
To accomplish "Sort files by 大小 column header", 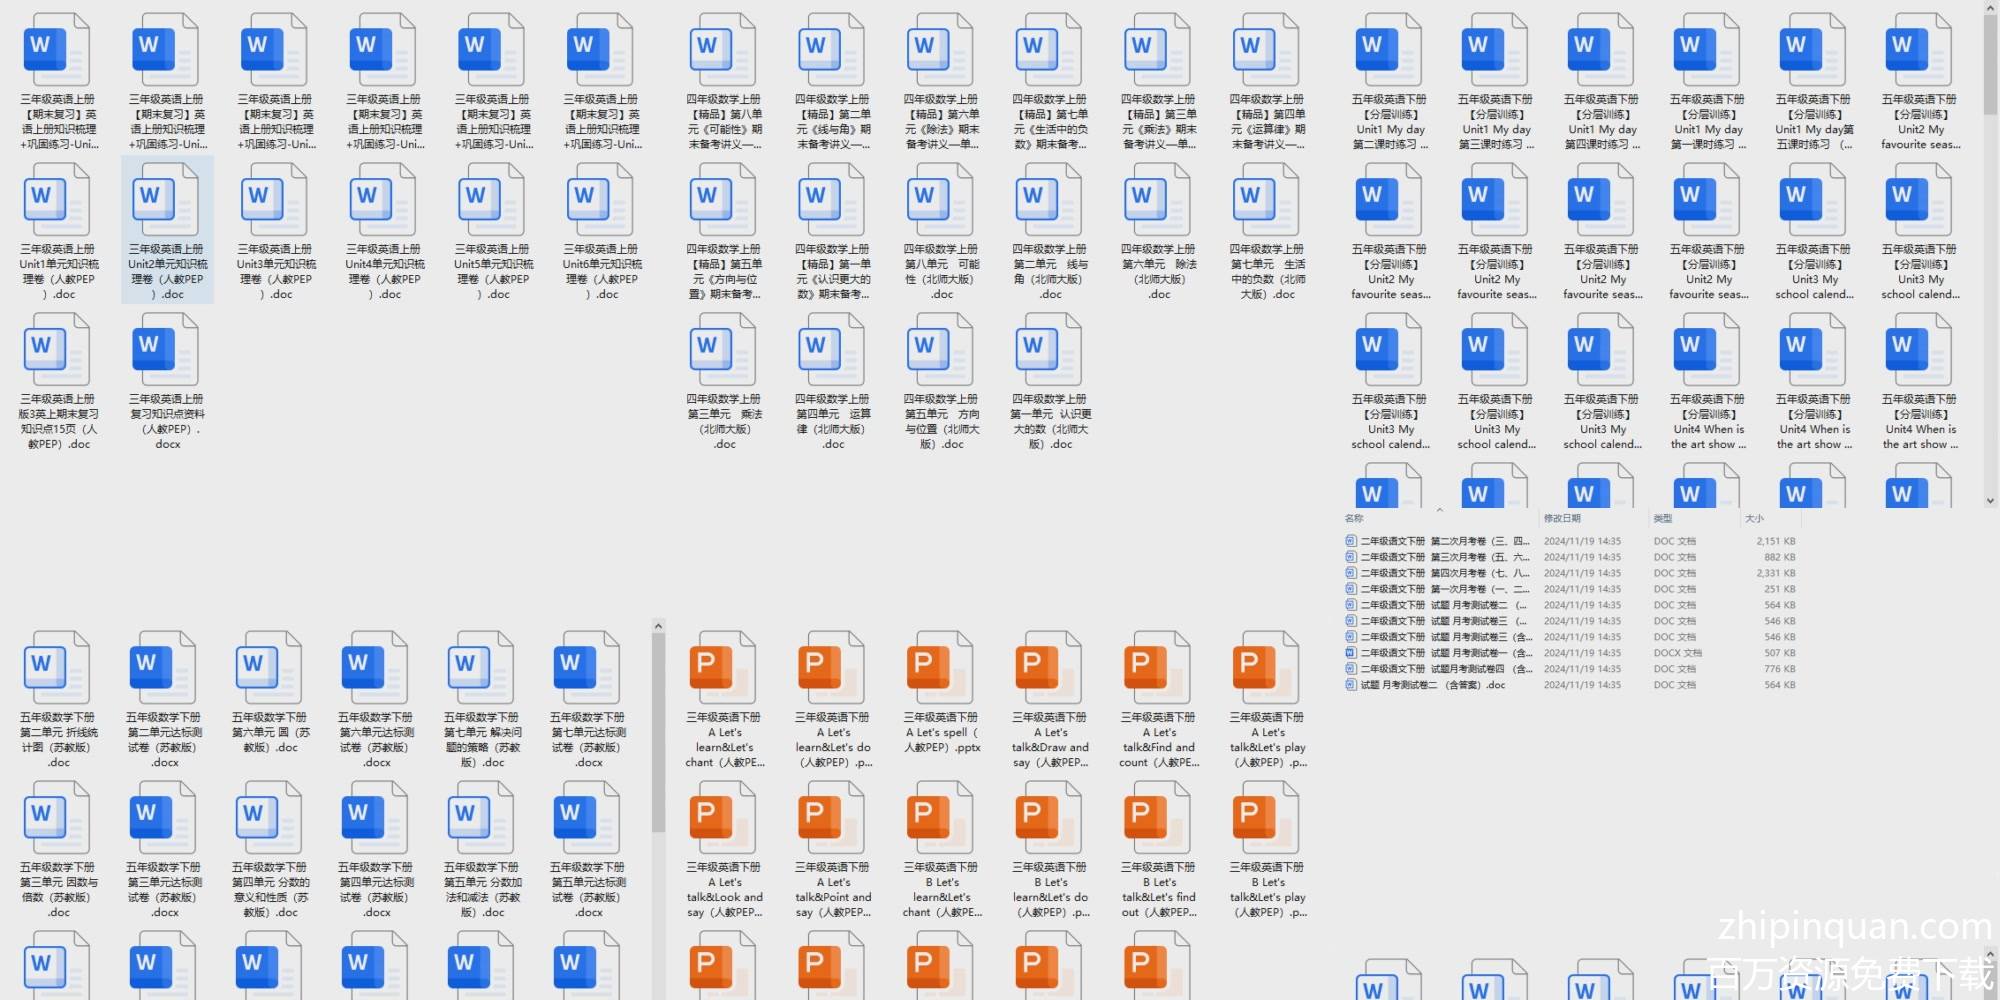I will pos(1754,518).
